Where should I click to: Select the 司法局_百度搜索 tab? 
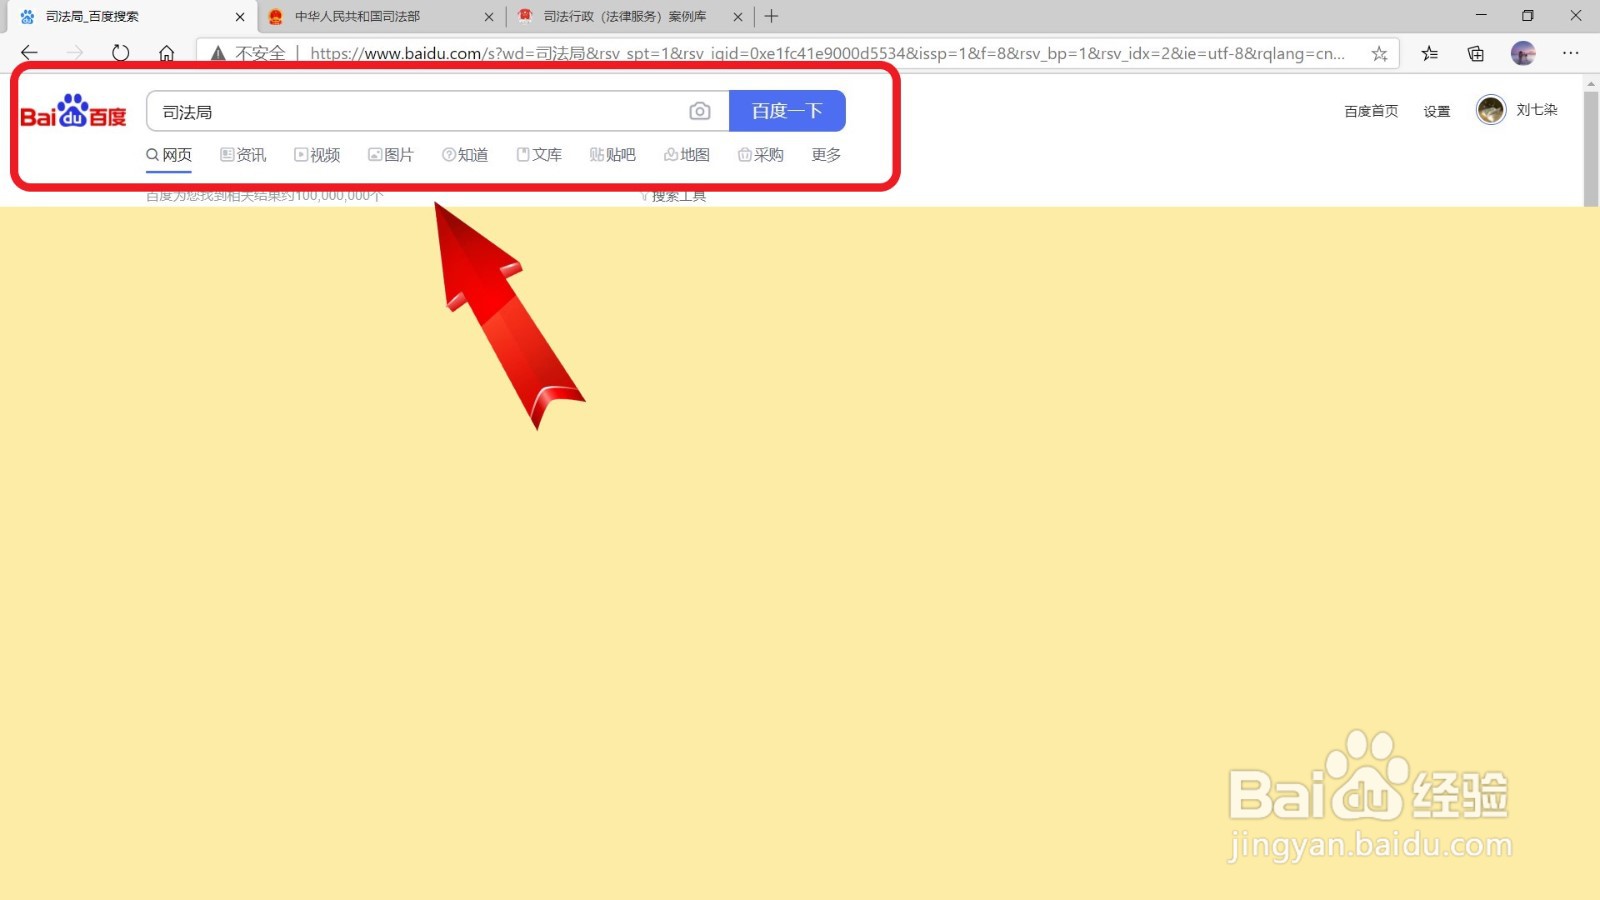130,16
